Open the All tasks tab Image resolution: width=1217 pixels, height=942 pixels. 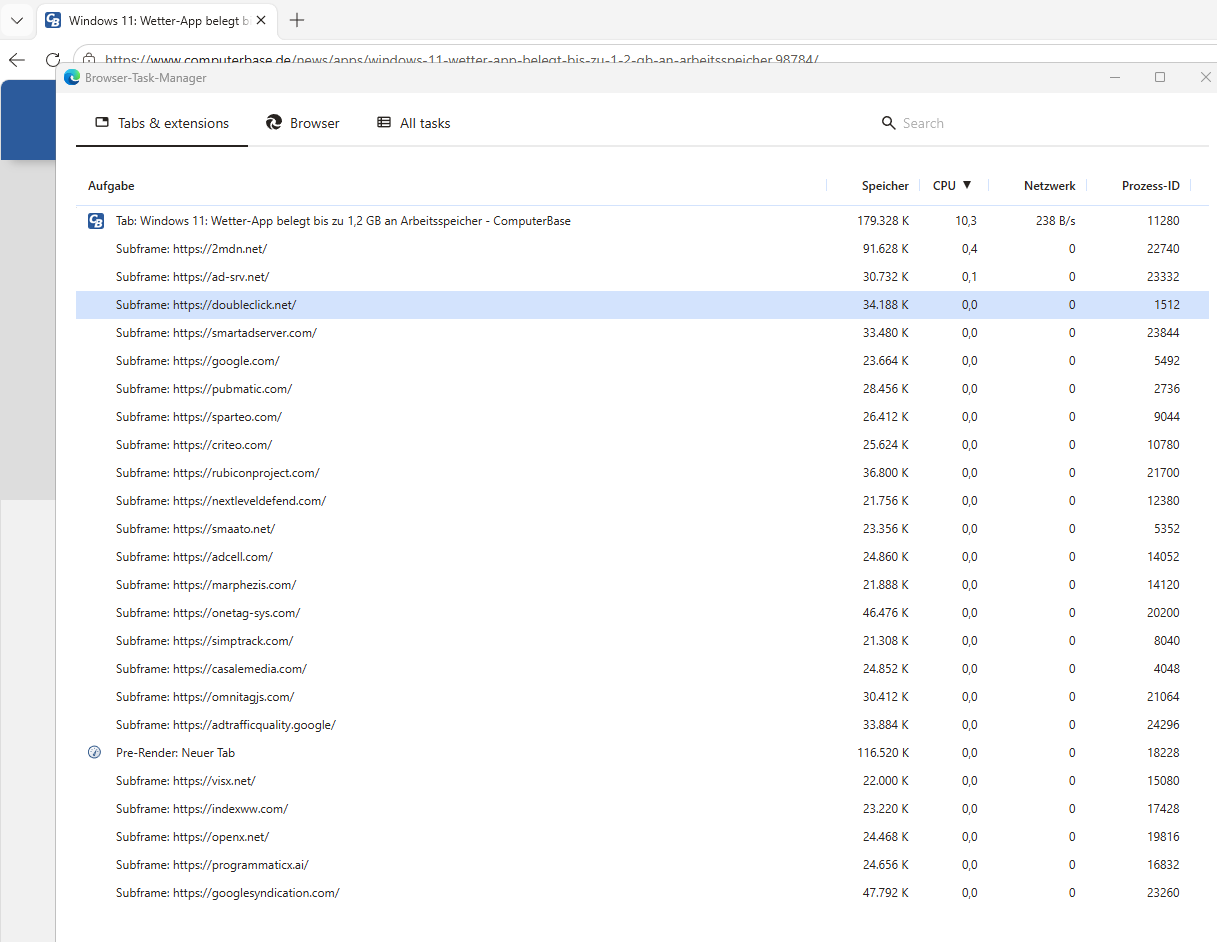coord(414,123)
